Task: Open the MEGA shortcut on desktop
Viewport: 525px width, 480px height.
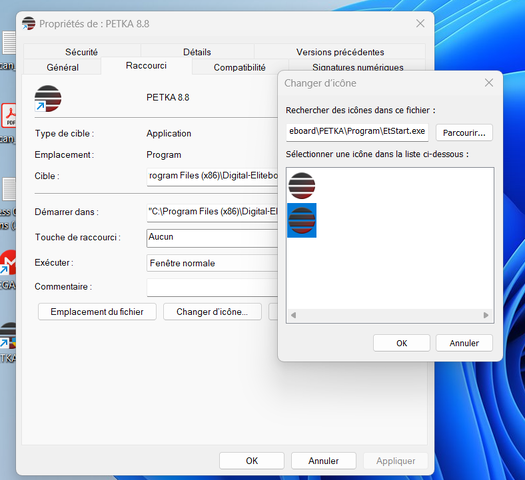Action: pos(8,263)
